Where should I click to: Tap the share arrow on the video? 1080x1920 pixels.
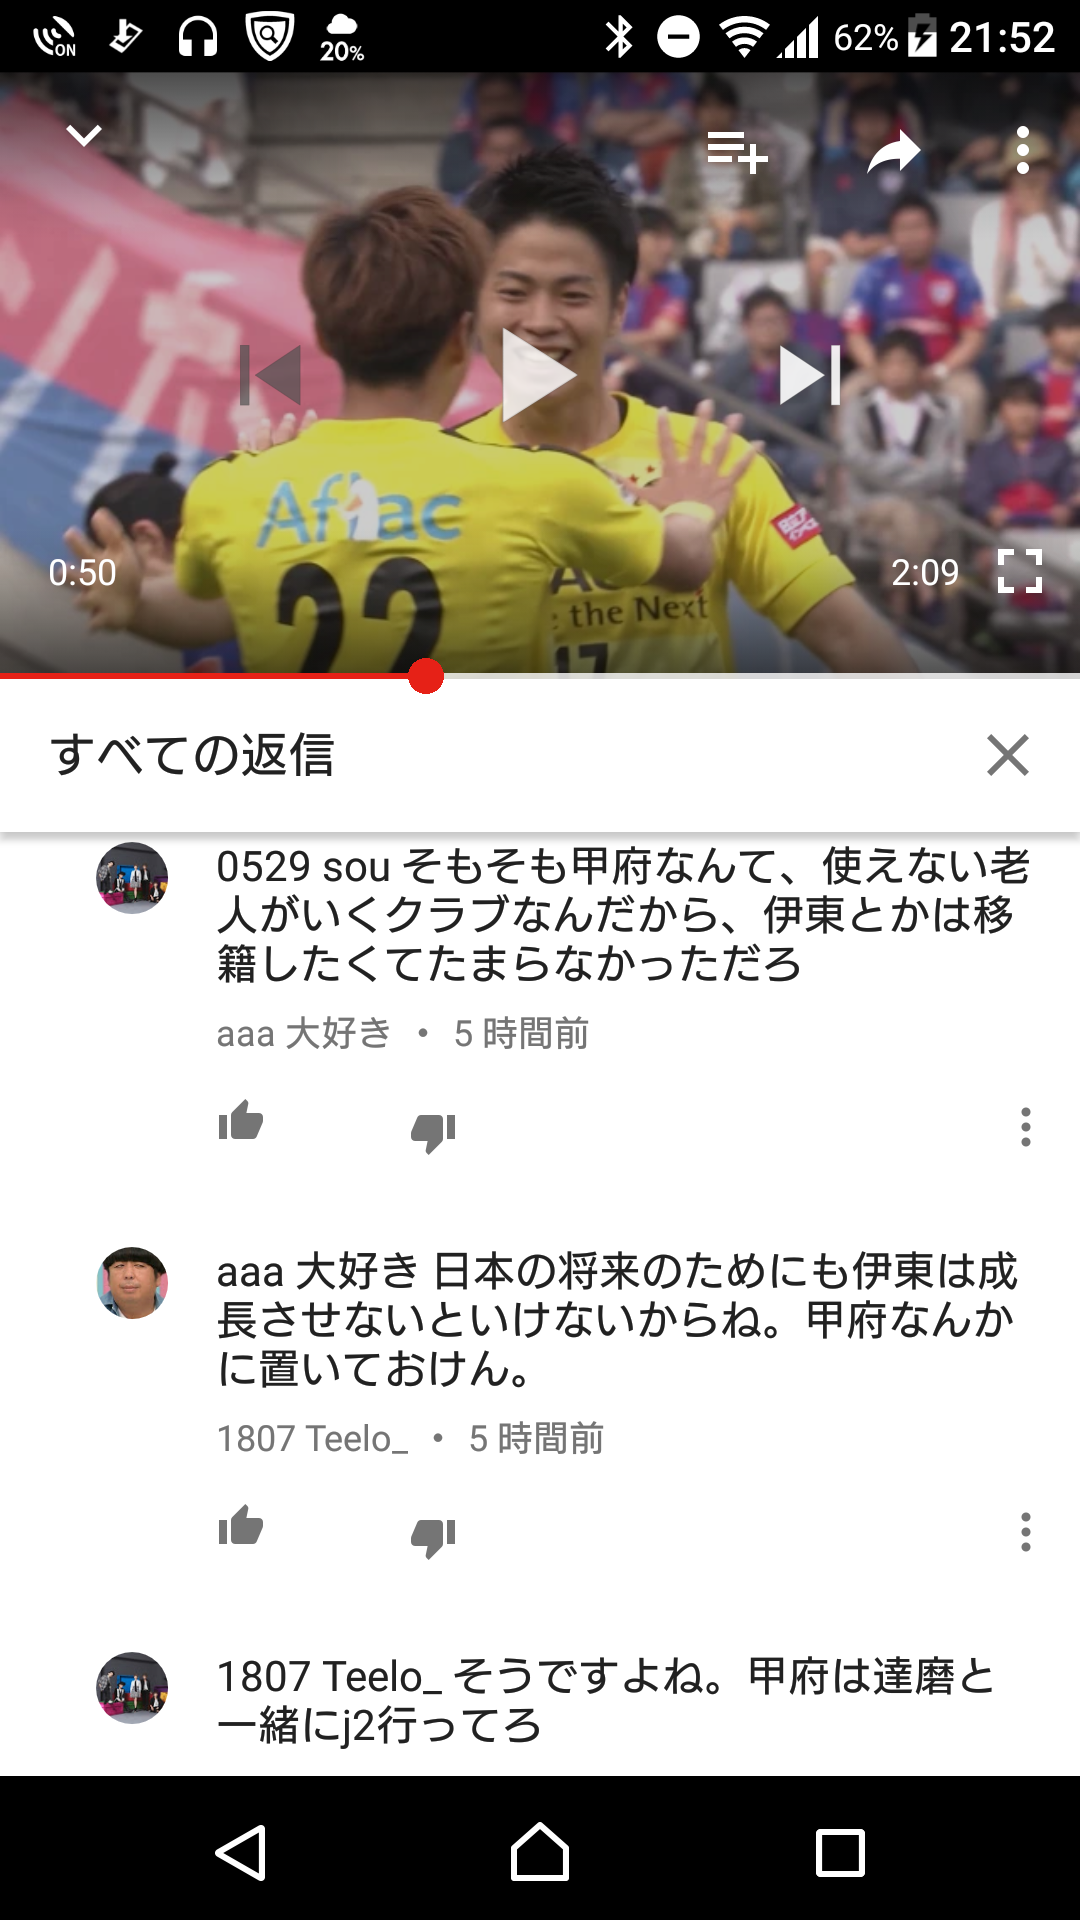[x=893, y=152]
